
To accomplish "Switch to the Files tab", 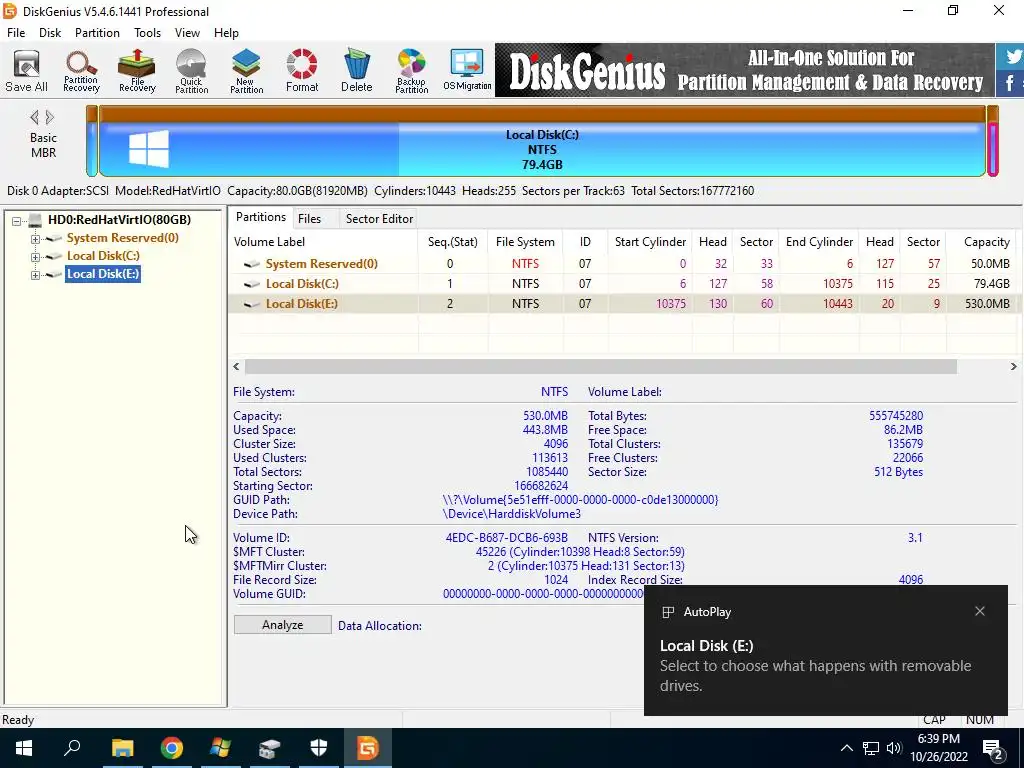I will point(310,219).
